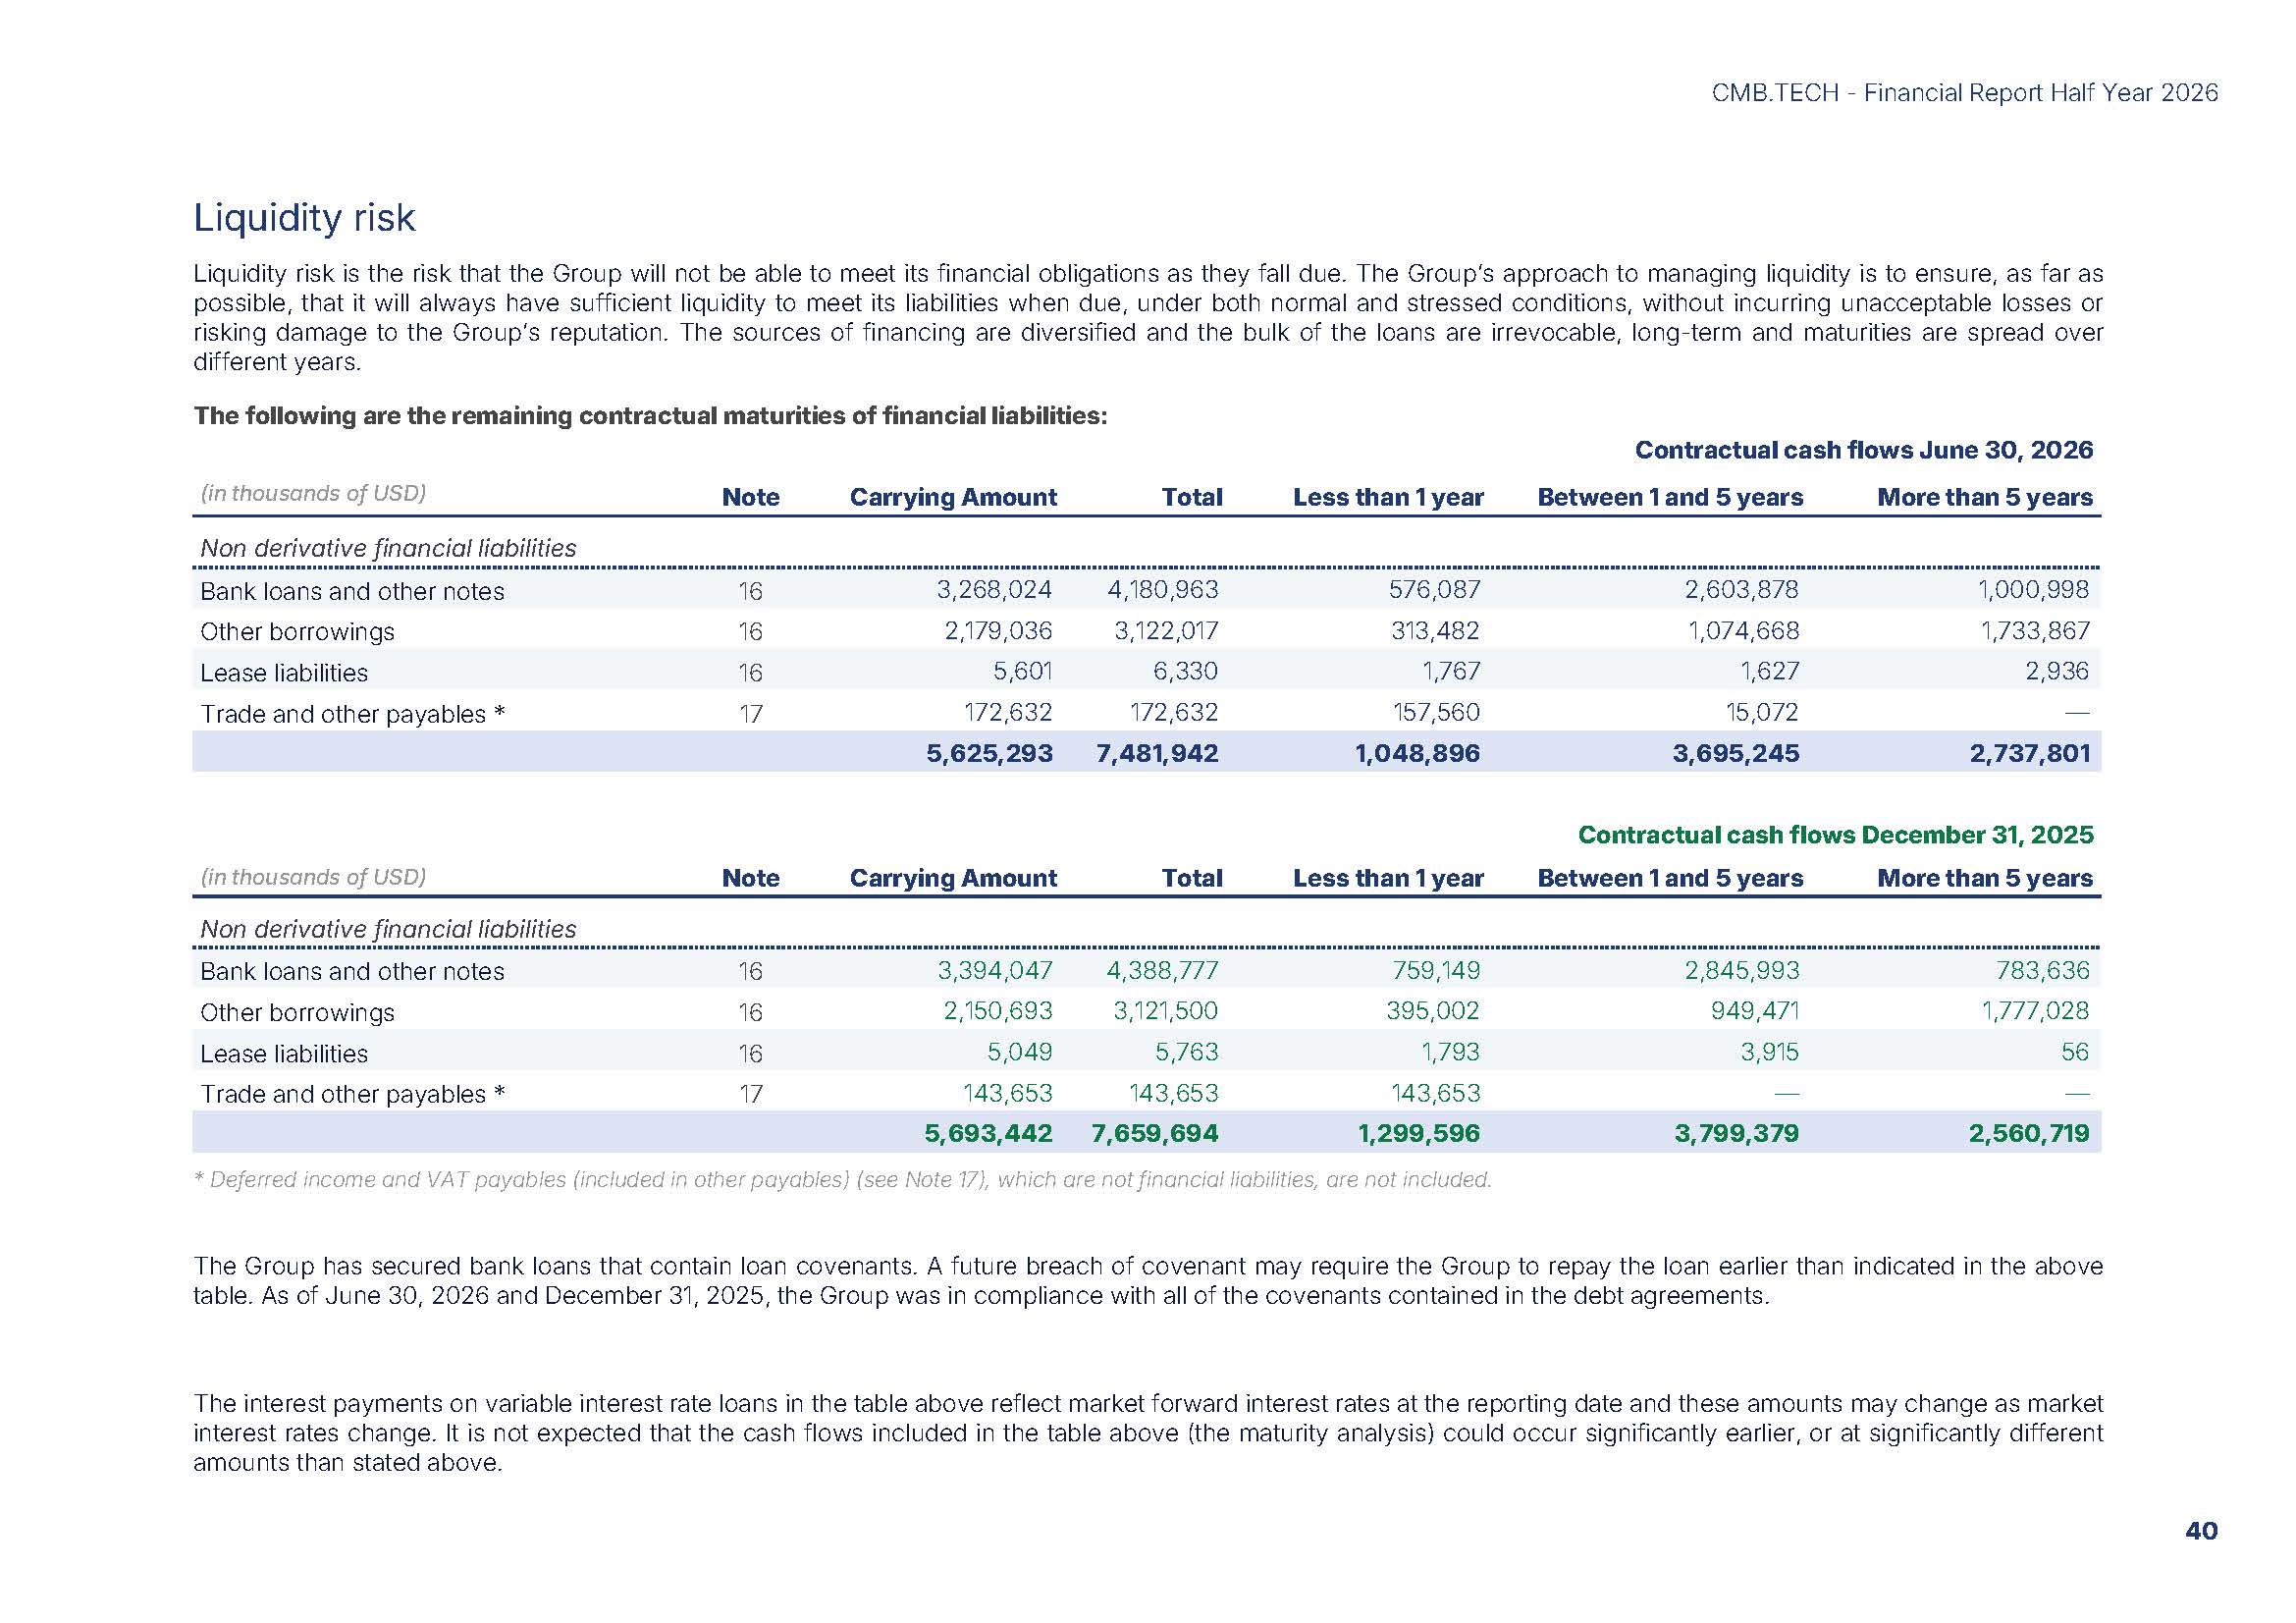
Task: Click page number 40
Action: pyautogui.click(x=2201, y=1531)
